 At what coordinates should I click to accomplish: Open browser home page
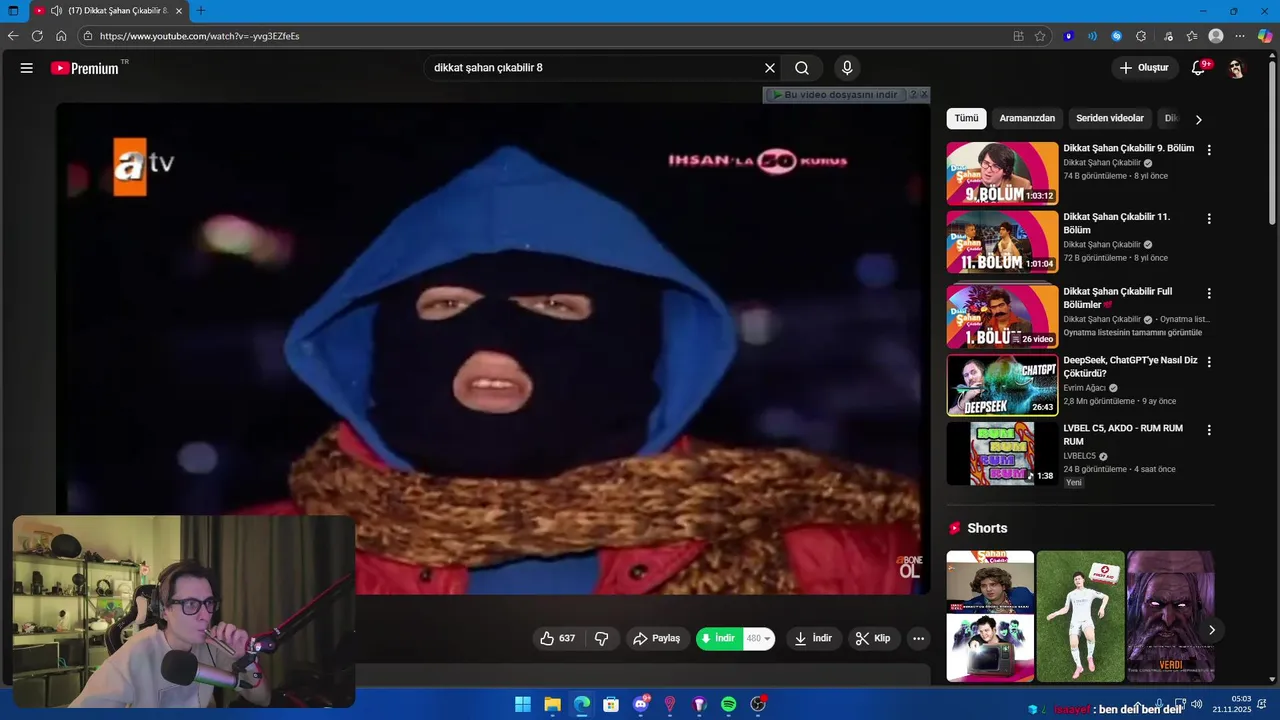click(x=61, y=36)
